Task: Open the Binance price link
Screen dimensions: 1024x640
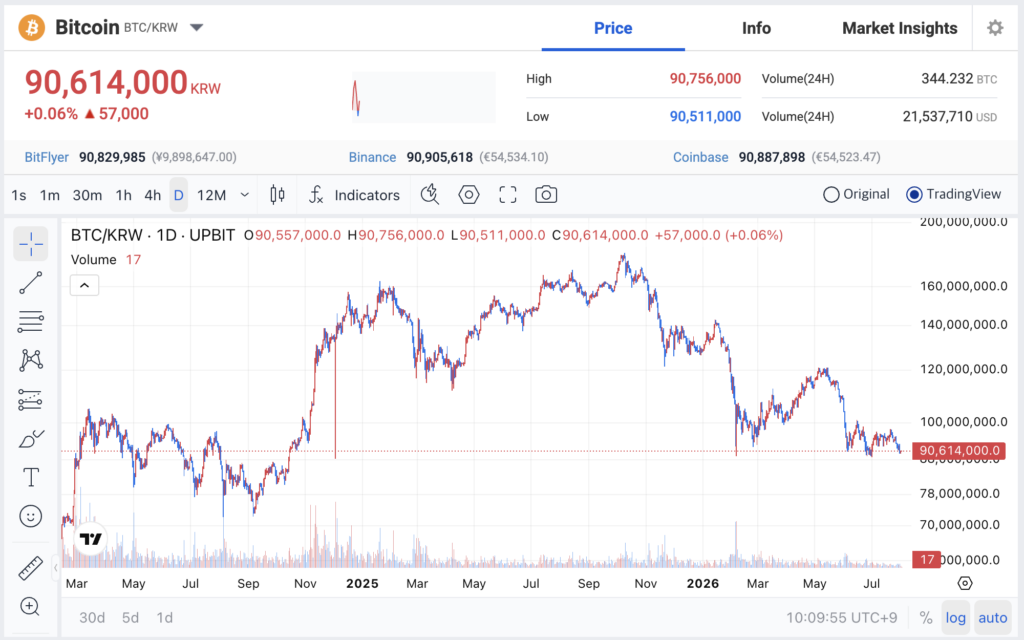Action: point(372,157)
